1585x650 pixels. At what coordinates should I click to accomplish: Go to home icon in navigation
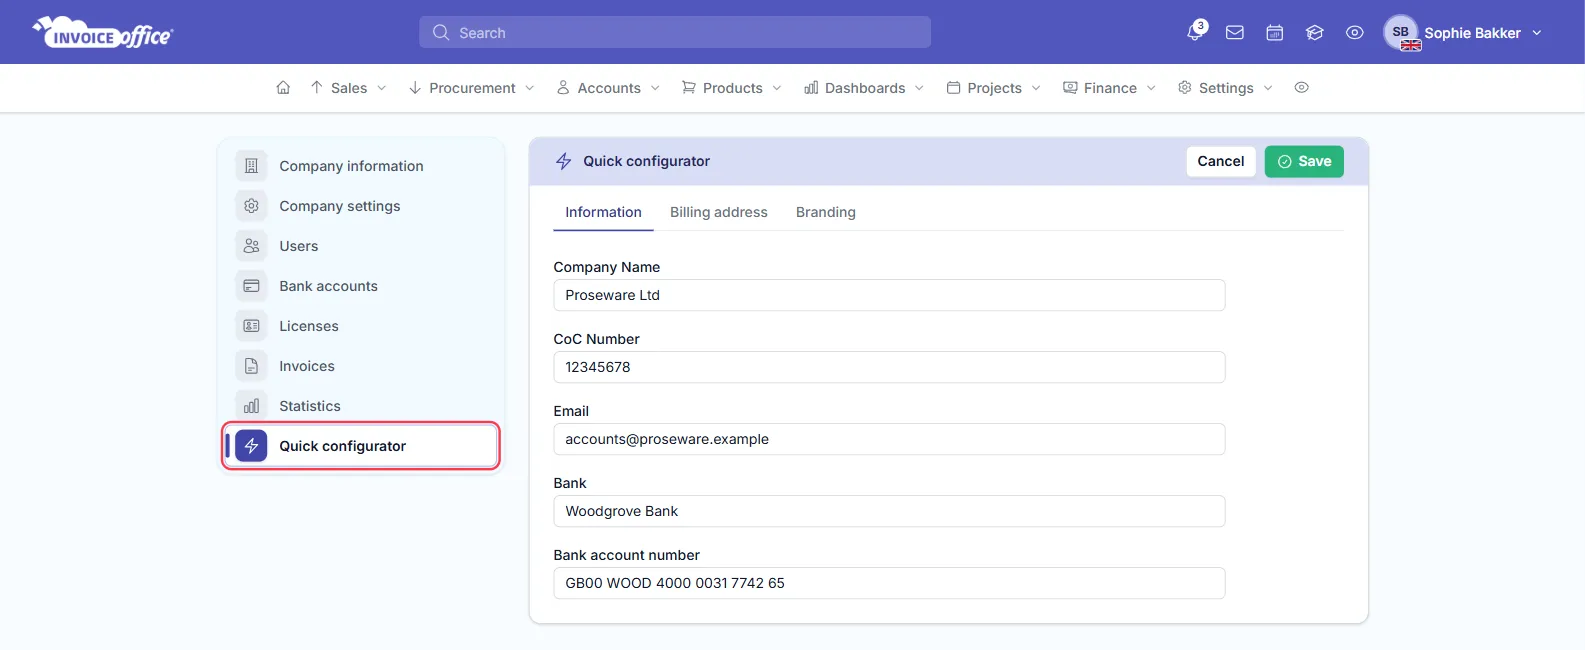[283, 88]
